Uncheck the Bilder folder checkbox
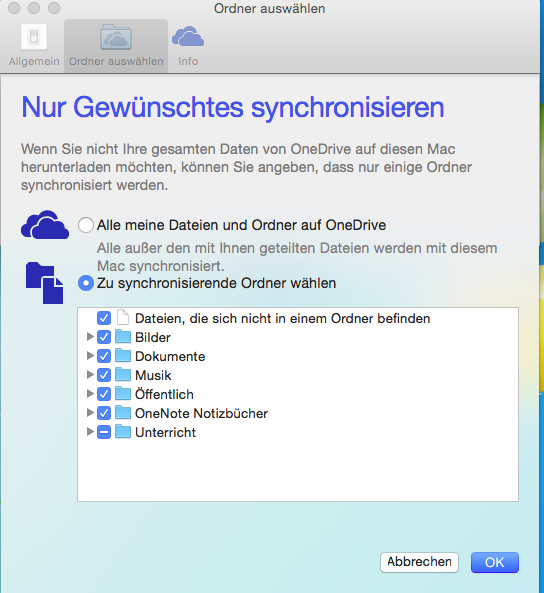 [x=104, y=337]
